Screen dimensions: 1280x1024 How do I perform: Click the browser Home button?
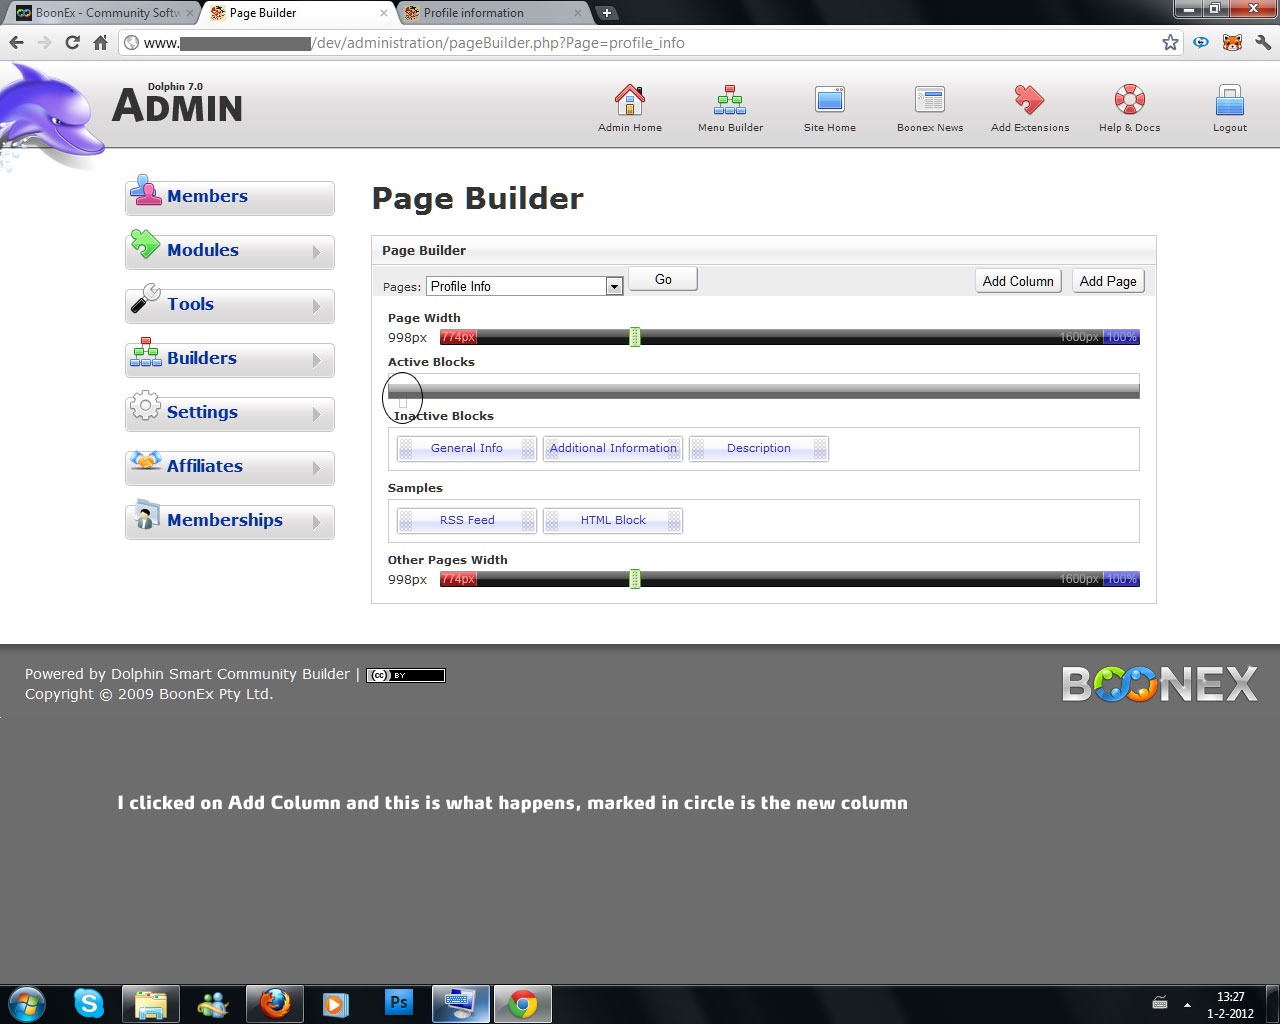pos(100,43)
